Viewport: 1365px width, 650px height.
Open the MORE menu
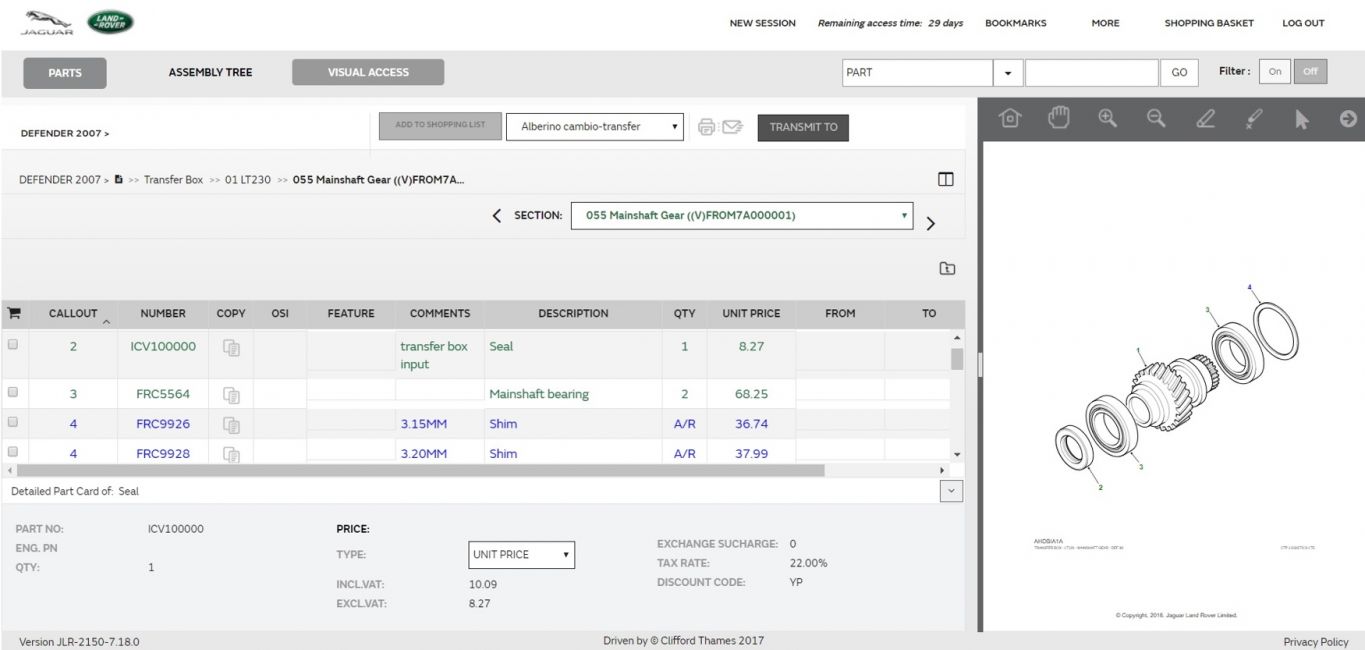coord(1105,23)
